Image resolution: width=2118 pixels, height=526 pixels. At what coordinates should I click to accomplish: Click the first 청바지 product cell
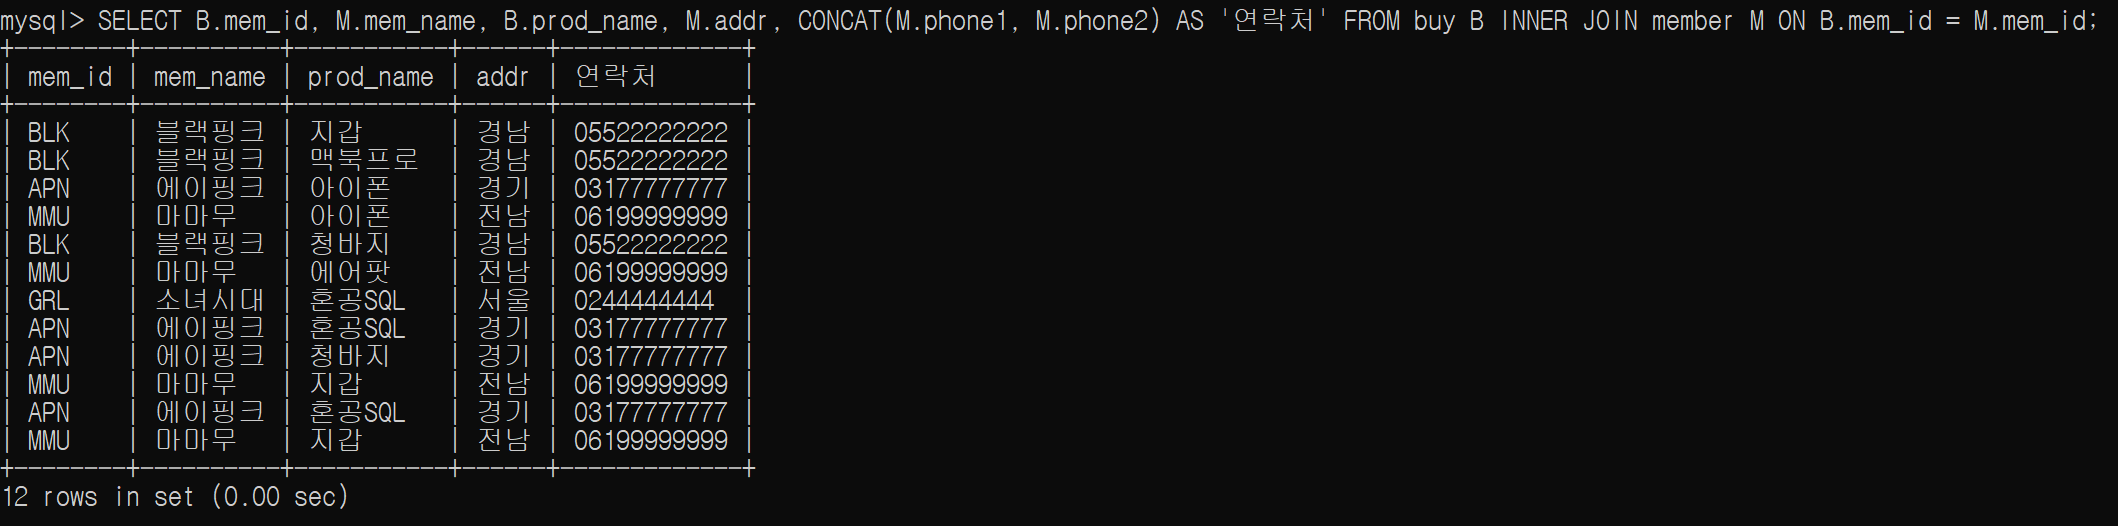tap(349, 244)
